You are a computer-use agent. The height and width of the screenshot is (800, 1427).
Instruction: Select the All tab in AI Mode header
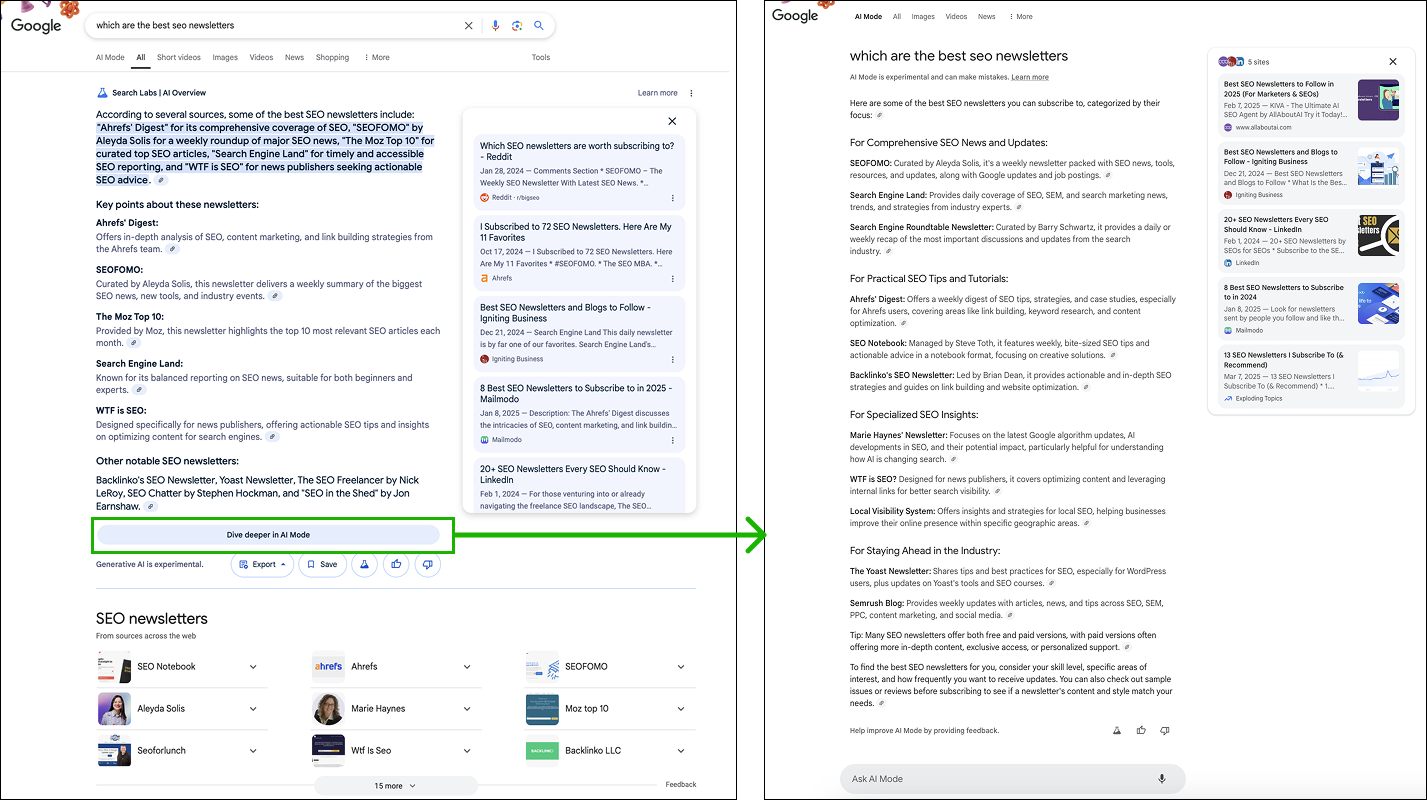point(897,17)
